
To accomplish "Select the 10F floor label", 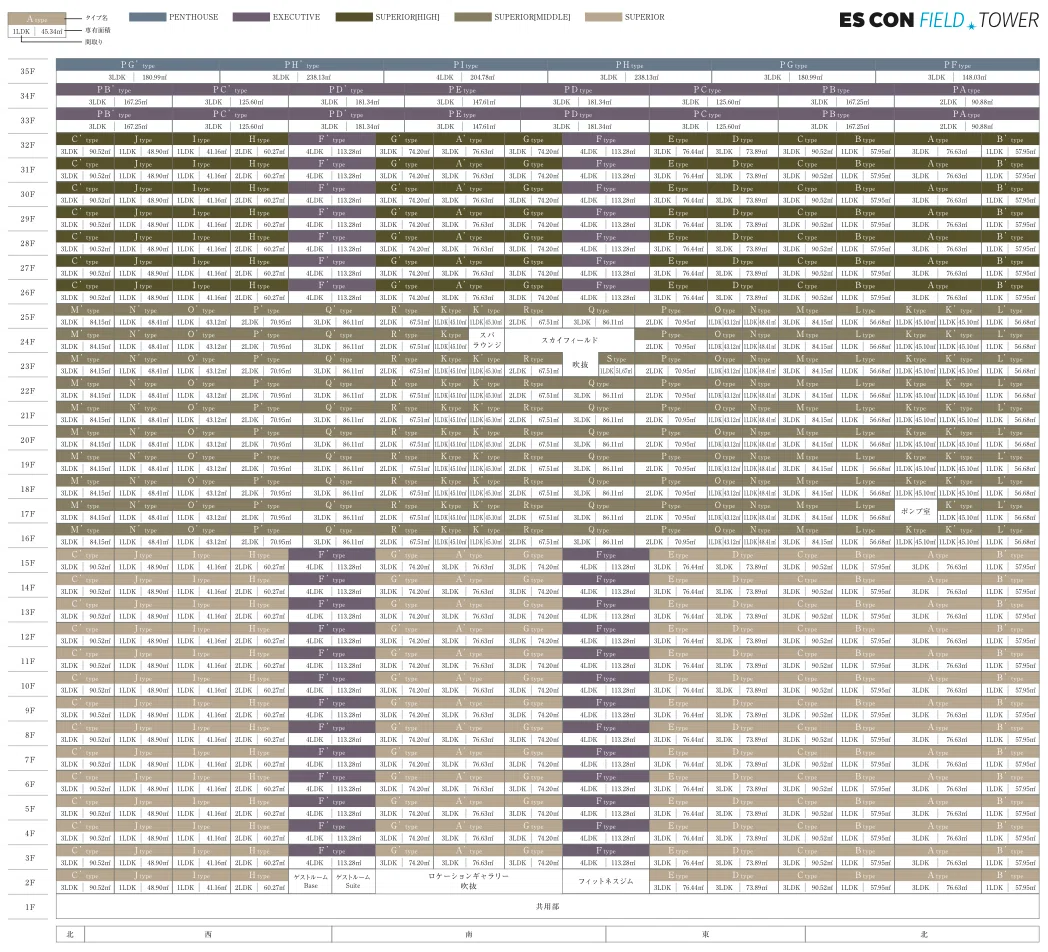I will coord(27,686).
